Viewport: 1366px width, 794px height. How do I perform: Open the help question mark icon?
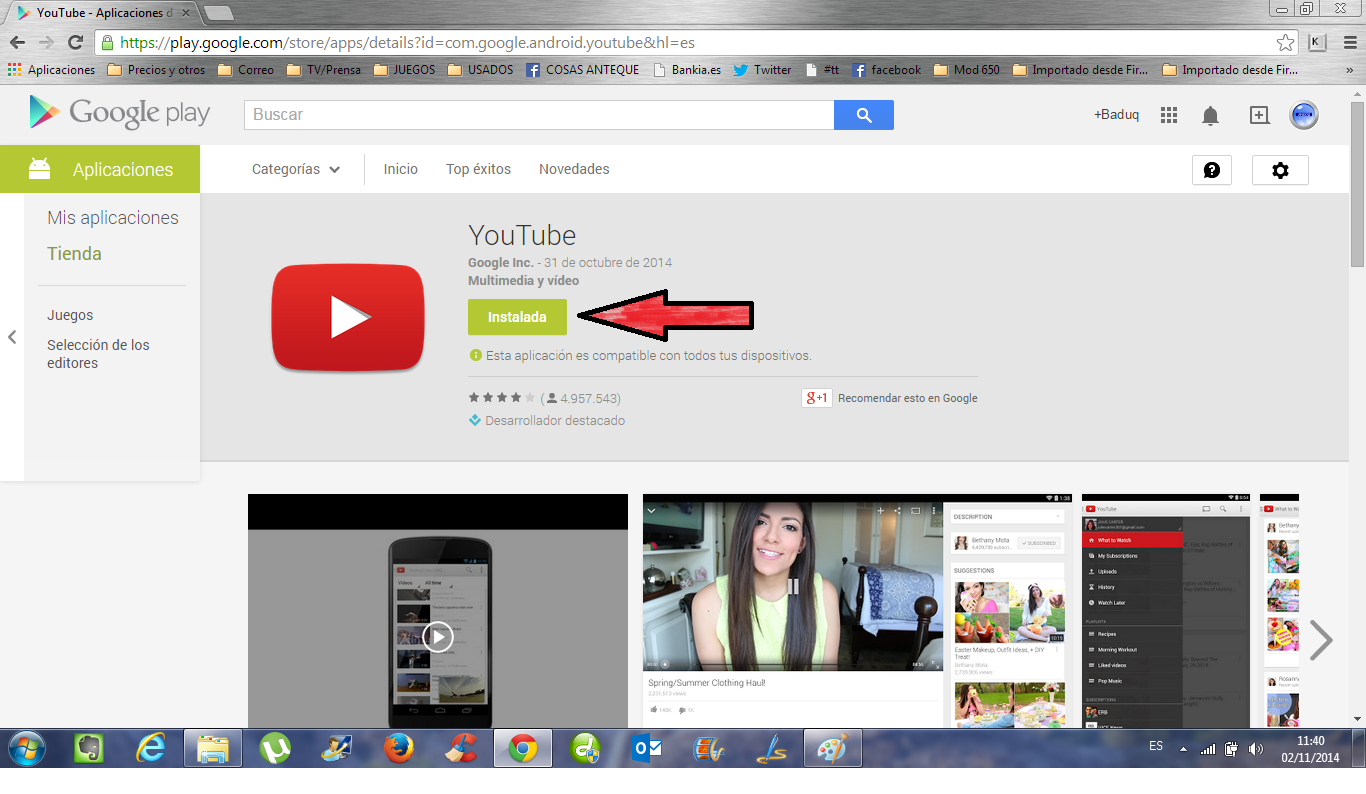pyautogui.click(x=1211, y=170)
